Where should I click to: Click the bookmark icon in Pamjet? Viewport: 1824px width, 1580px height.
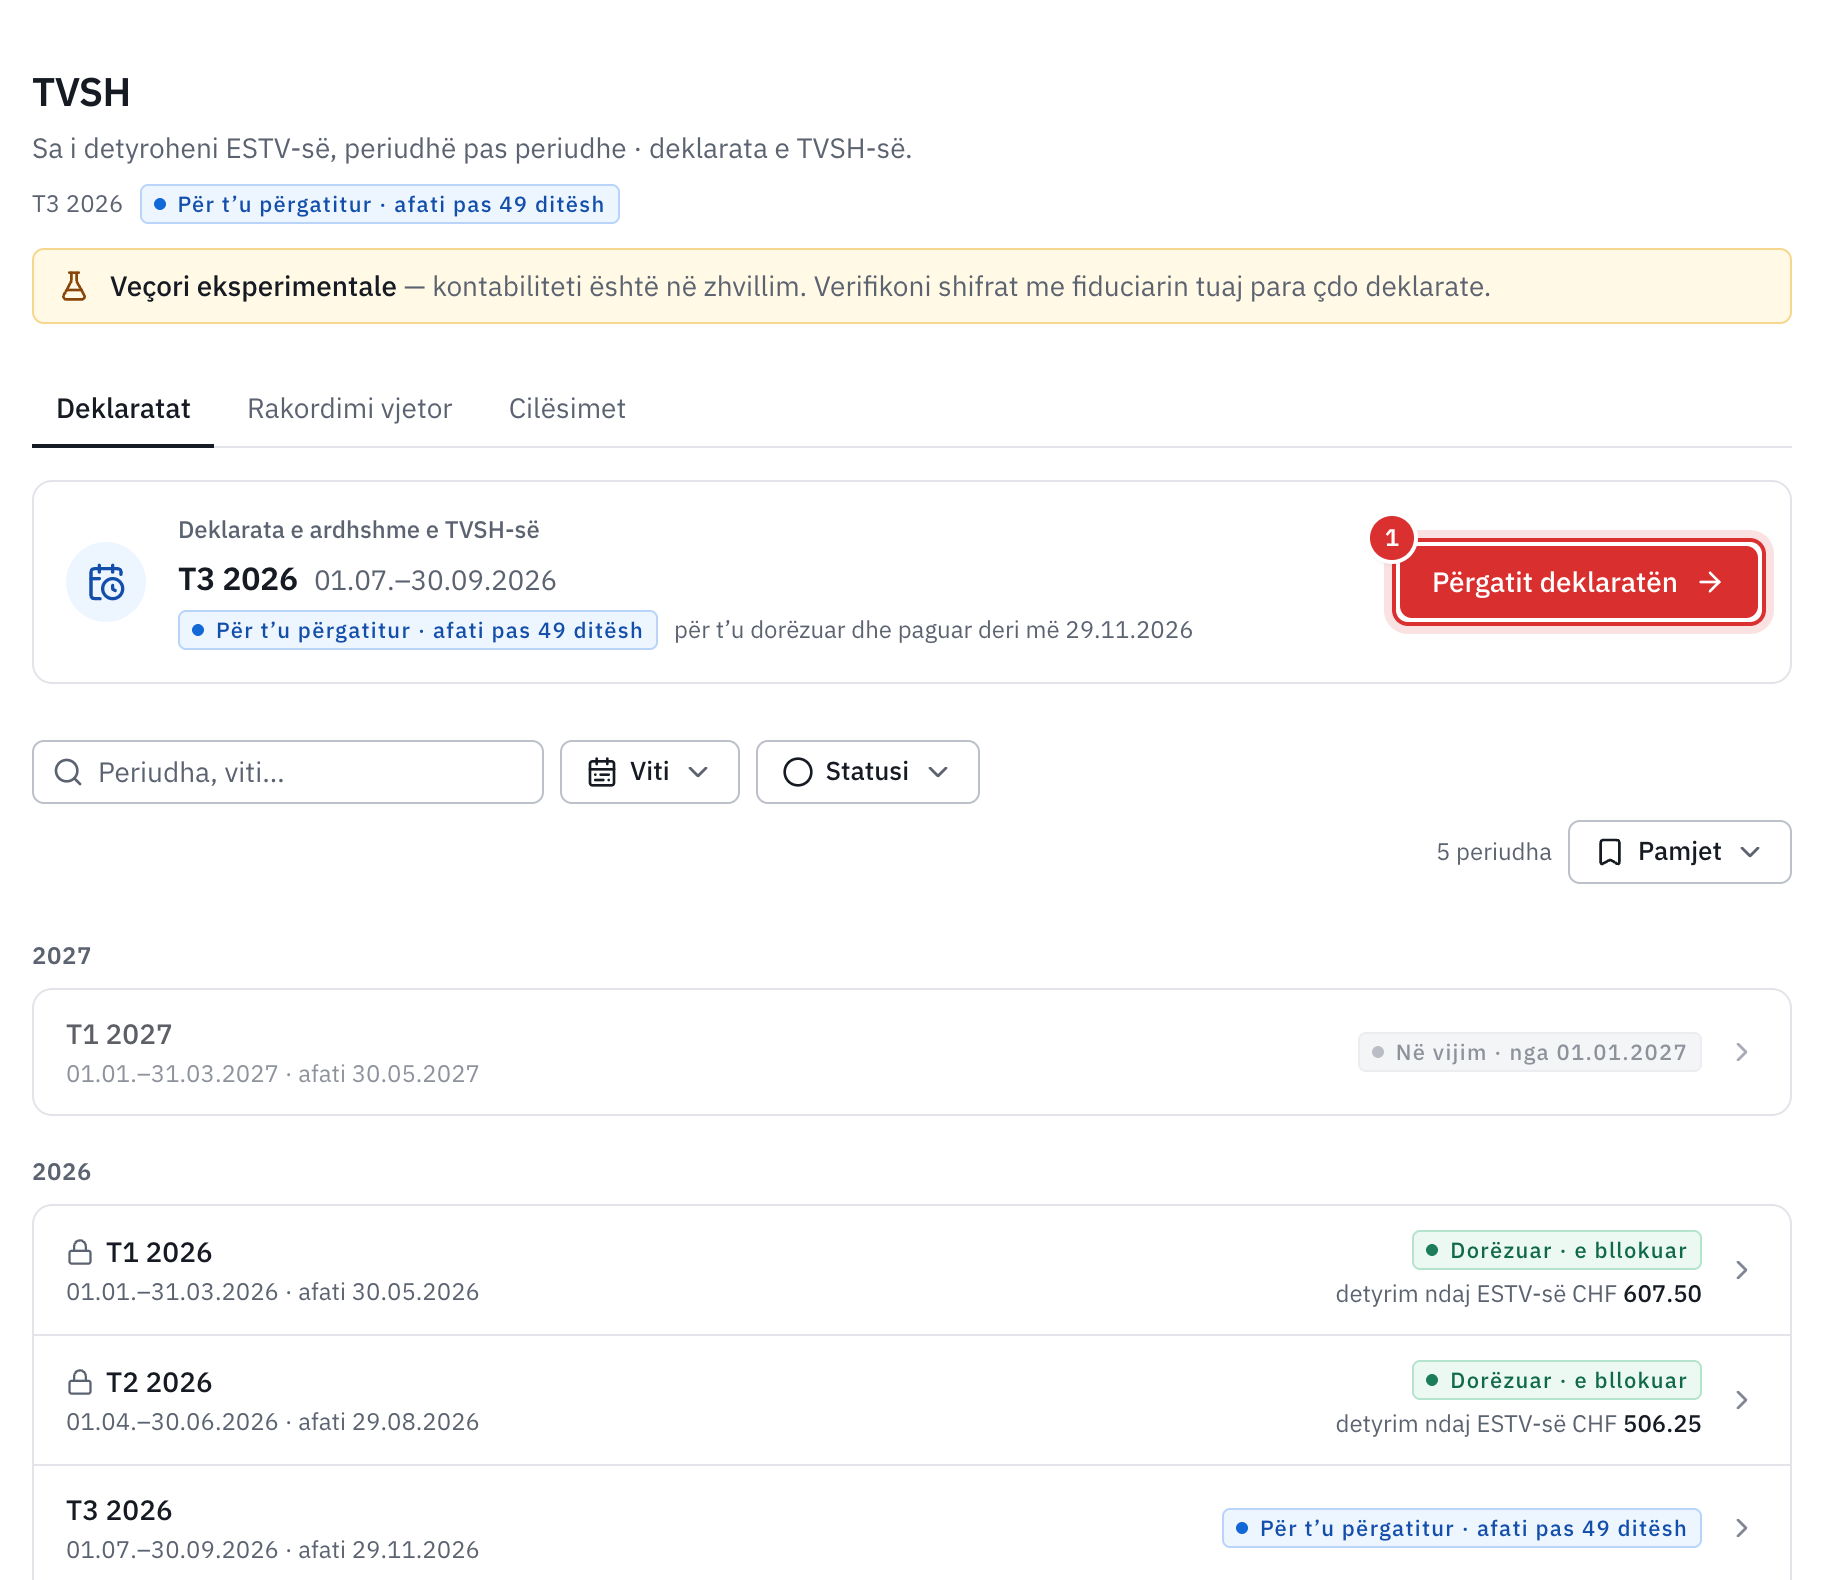1610,852
